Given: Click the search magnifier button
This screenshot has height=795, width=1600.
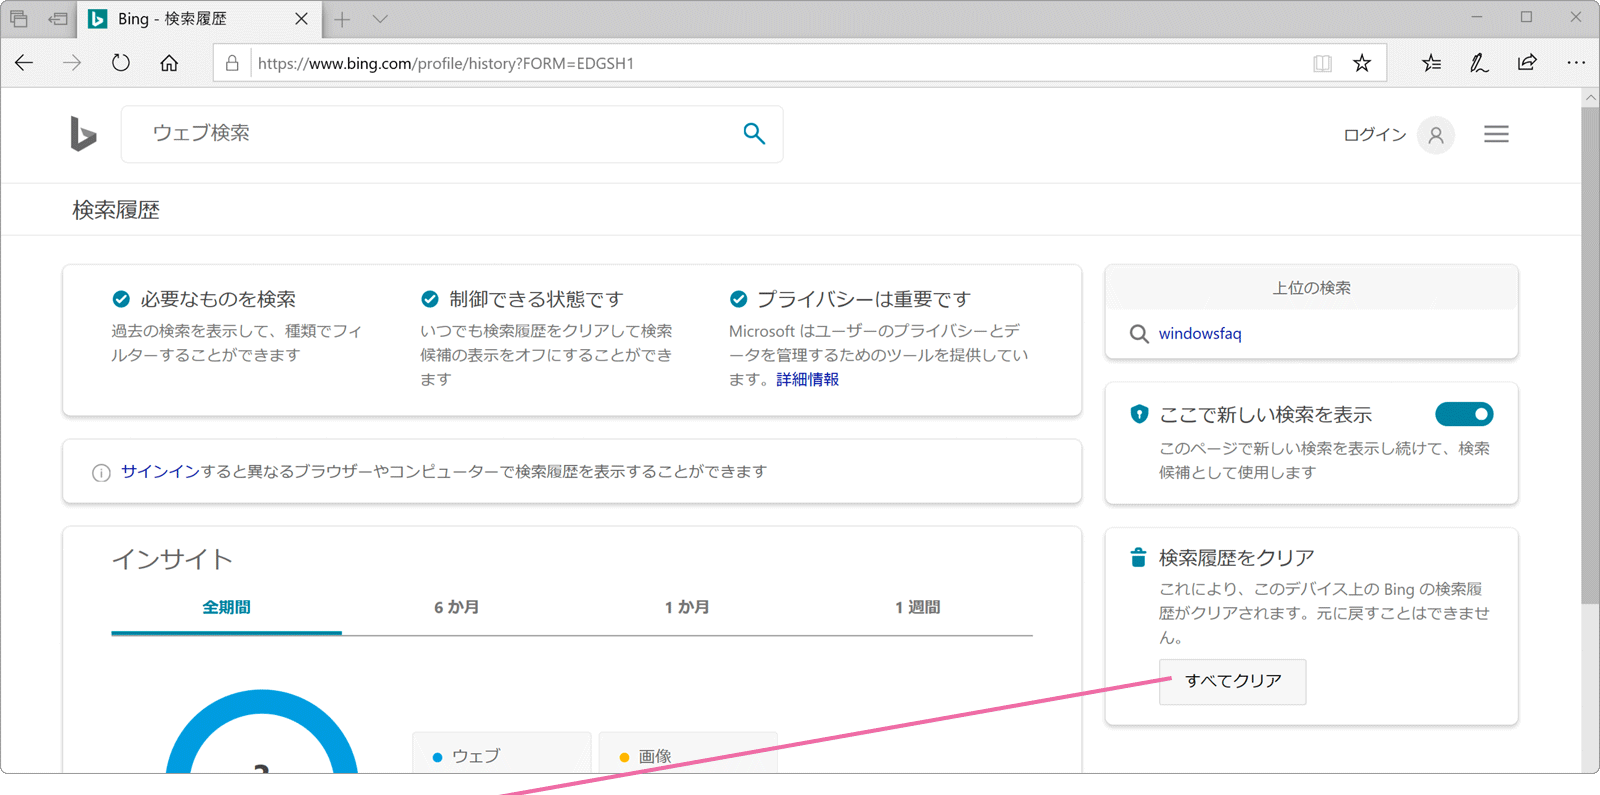Looking at the screenshot, I should click(x=754, y=134).
